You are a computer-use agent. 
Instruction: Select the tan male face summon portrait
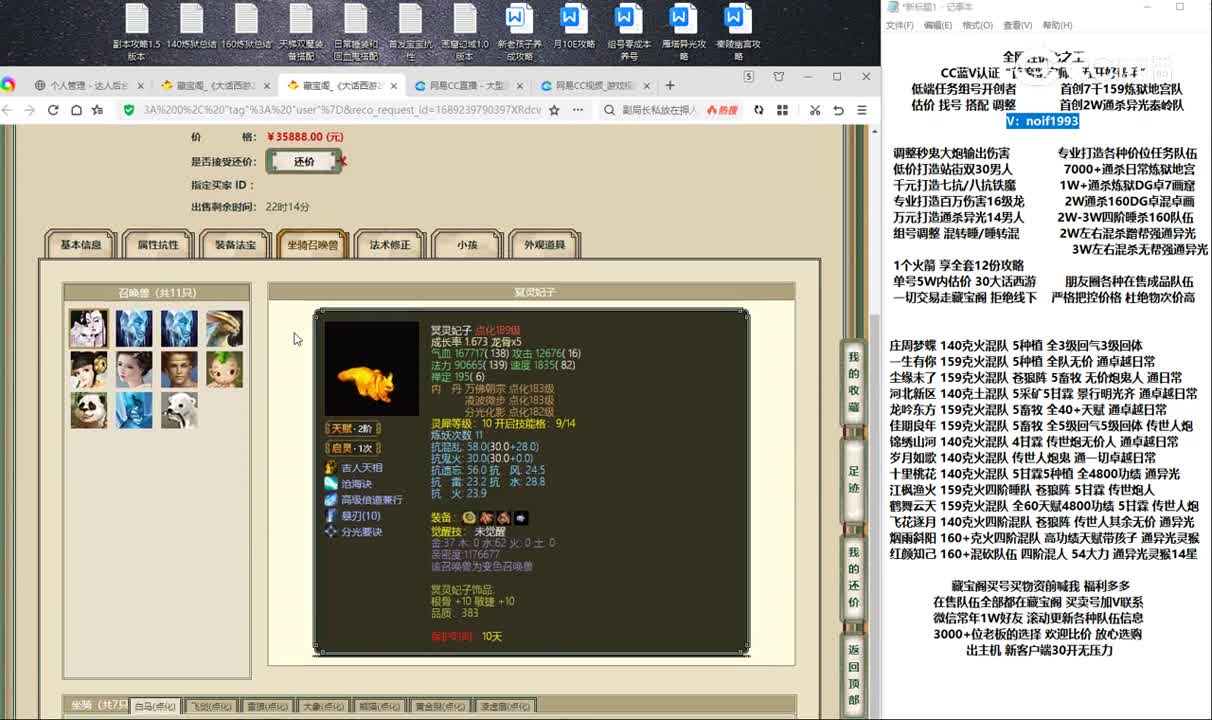point(180,369)
